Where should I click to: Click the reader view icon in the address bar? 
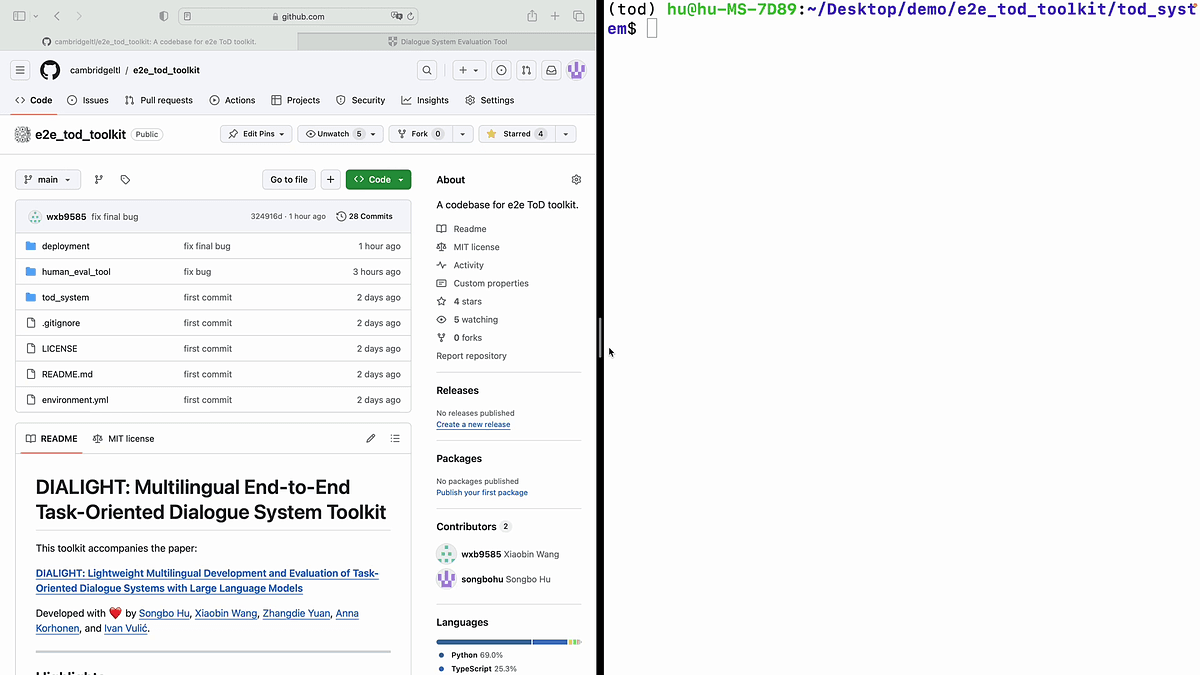click(188, 16)
